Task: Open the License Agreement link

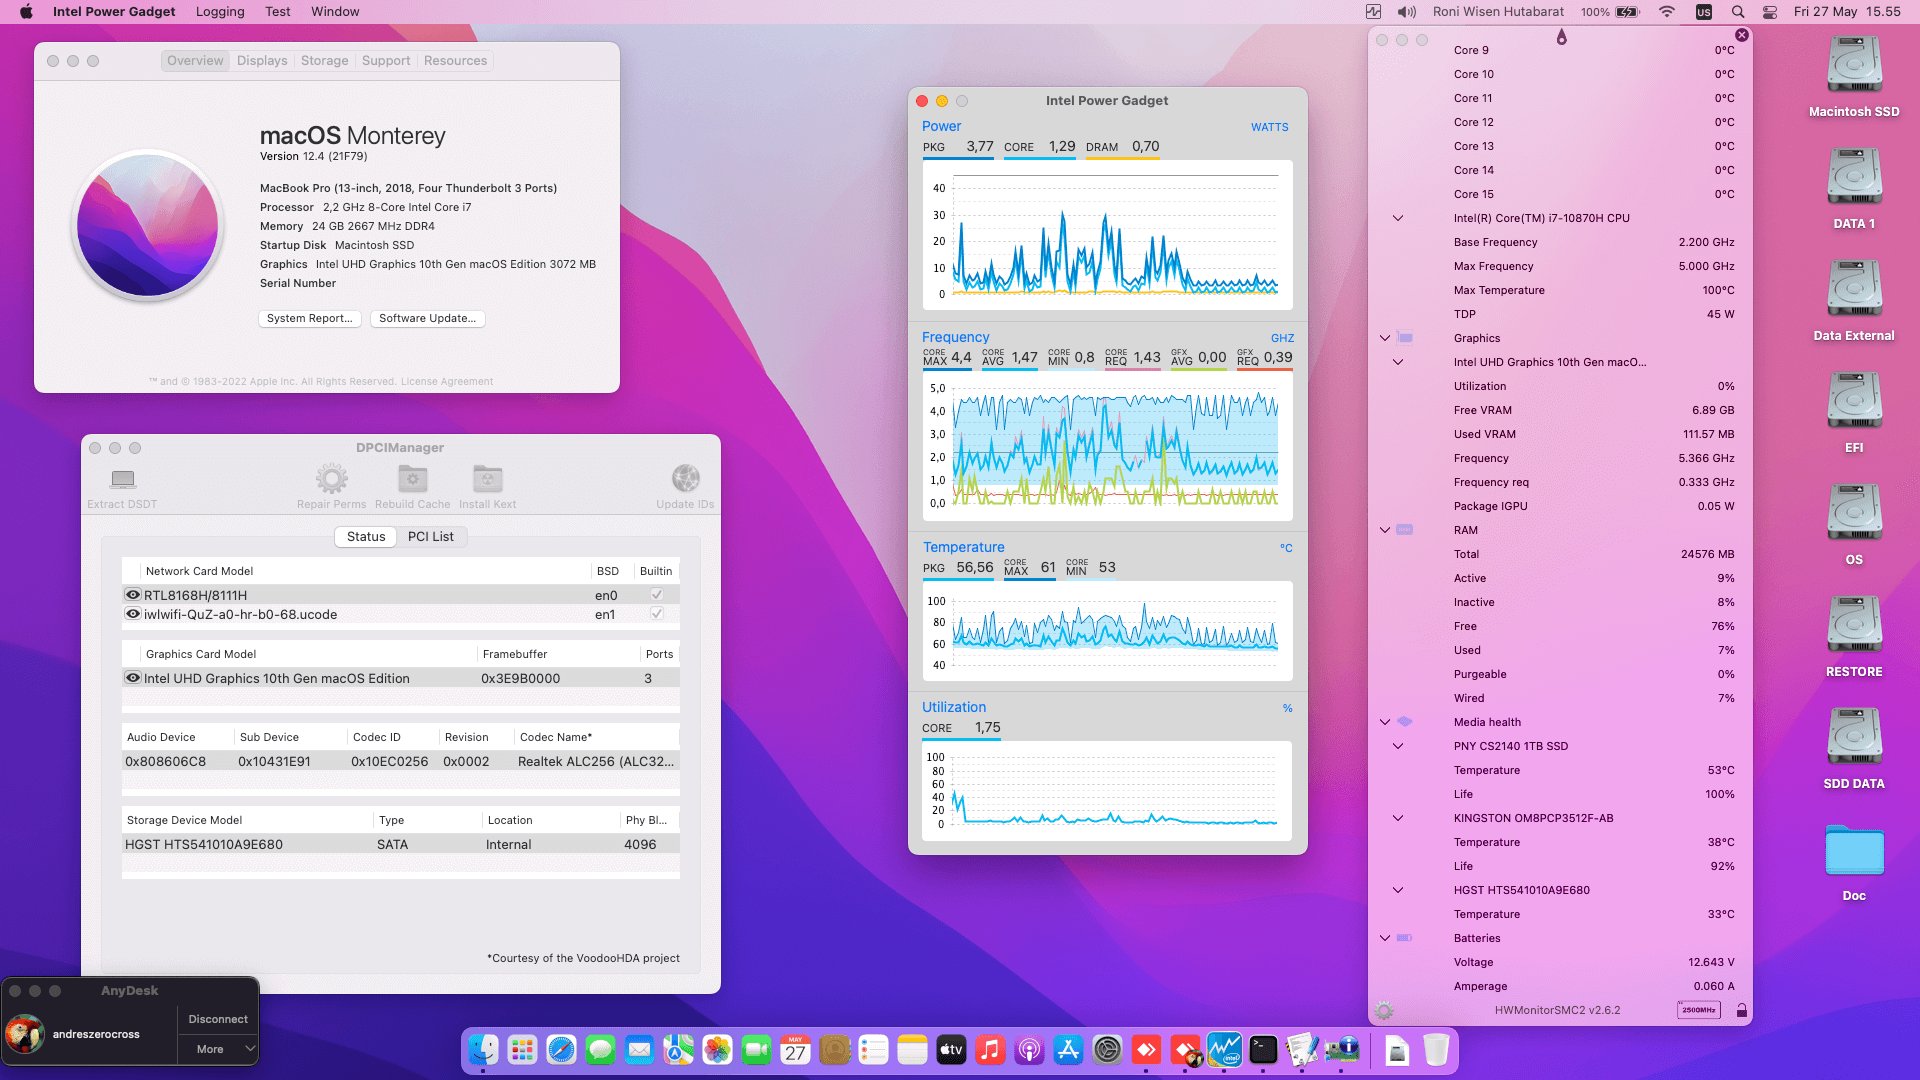Action: coord(447,381)
